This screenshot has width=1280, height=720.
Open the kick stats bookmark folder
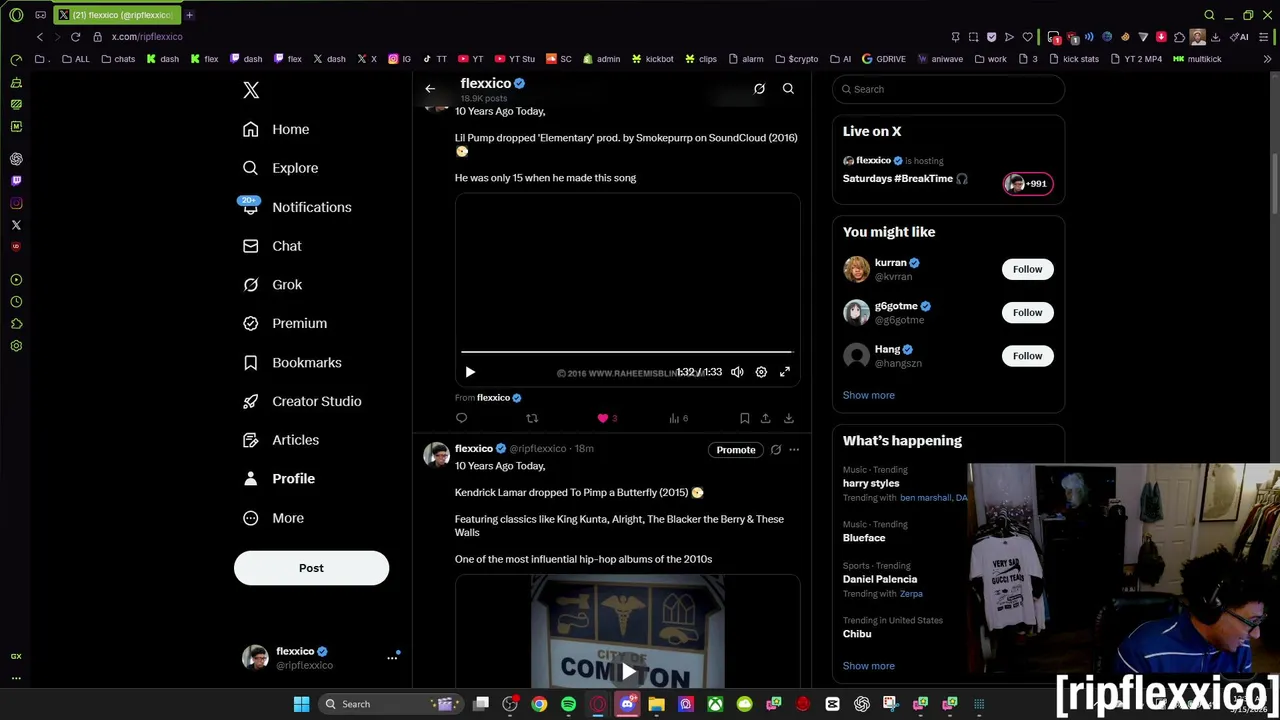click(1073, 59)
